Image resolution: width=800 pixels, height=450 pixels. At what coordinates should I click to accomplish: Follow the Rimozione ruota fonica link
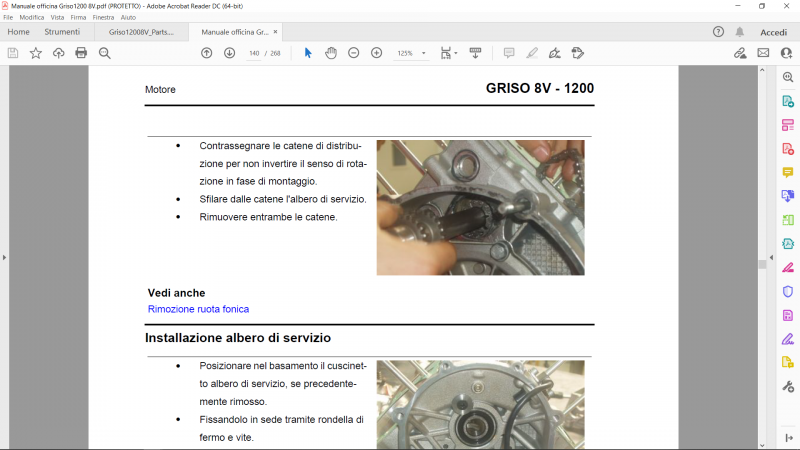tap(198, 309)
